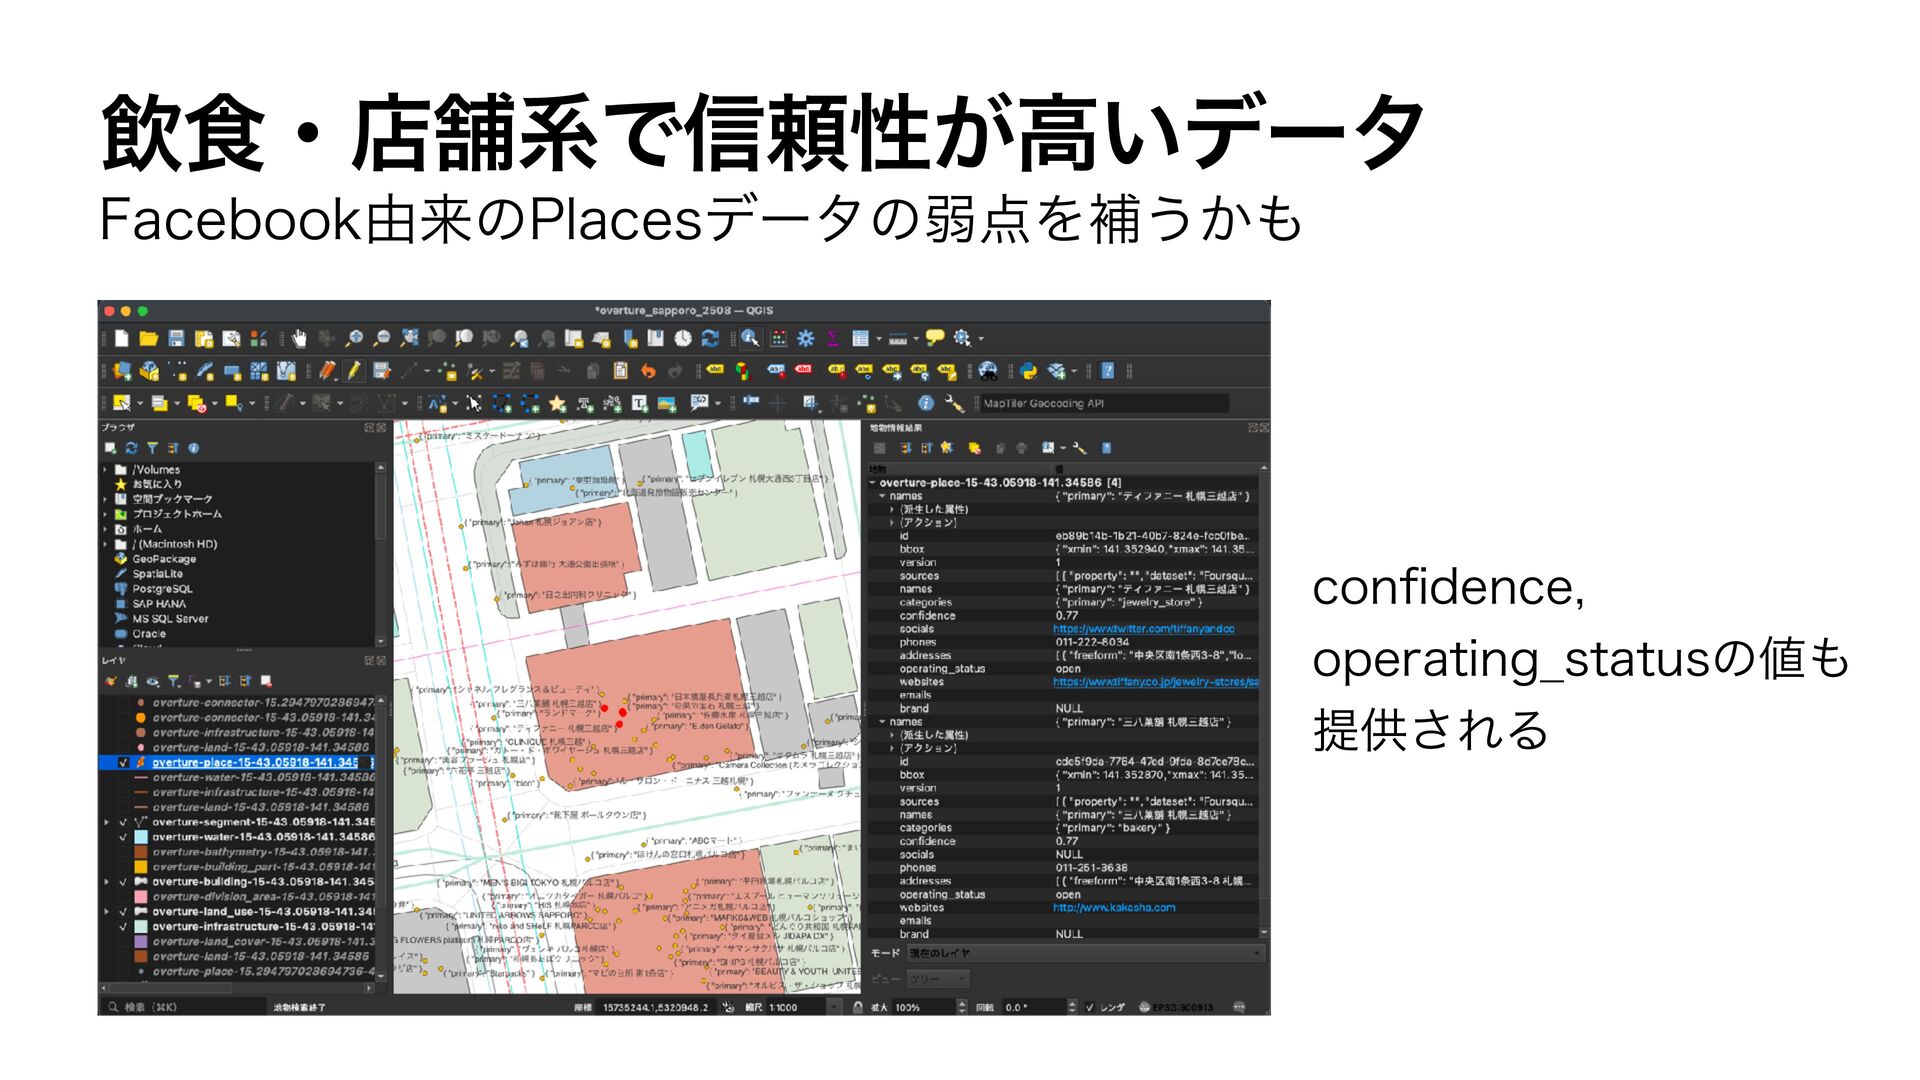Click the Open Project folder icon
Image resolution: width=1920 pixels, height=1080 pixels.
(149, 339)
